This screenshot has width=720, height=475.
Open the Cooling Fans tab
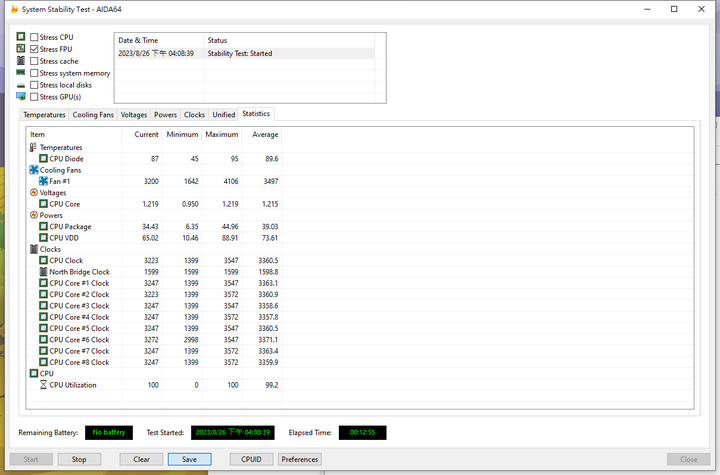click(93, 114)
